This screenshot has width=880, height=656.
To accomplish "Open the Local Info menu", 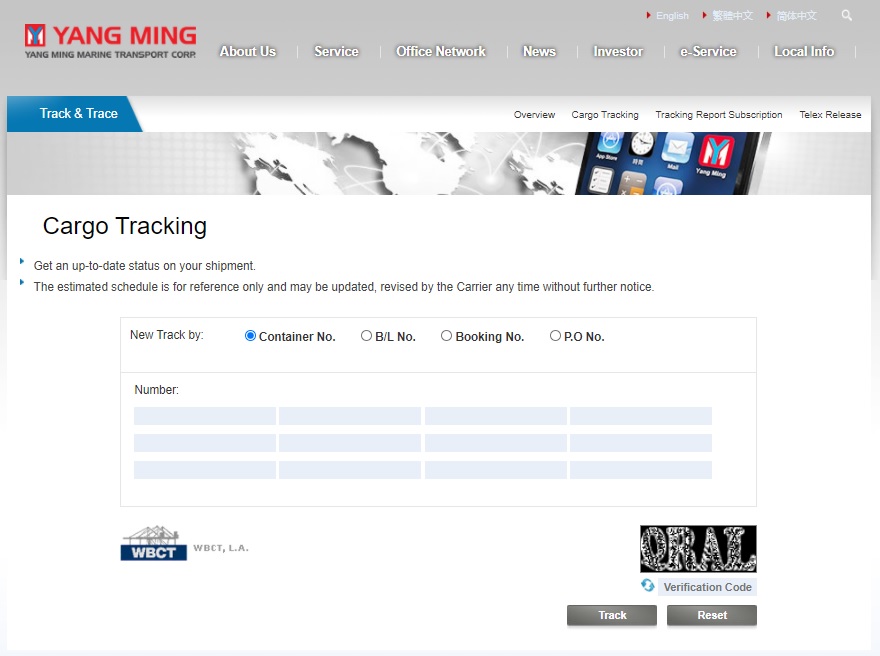I will click(x=804, y=52).
